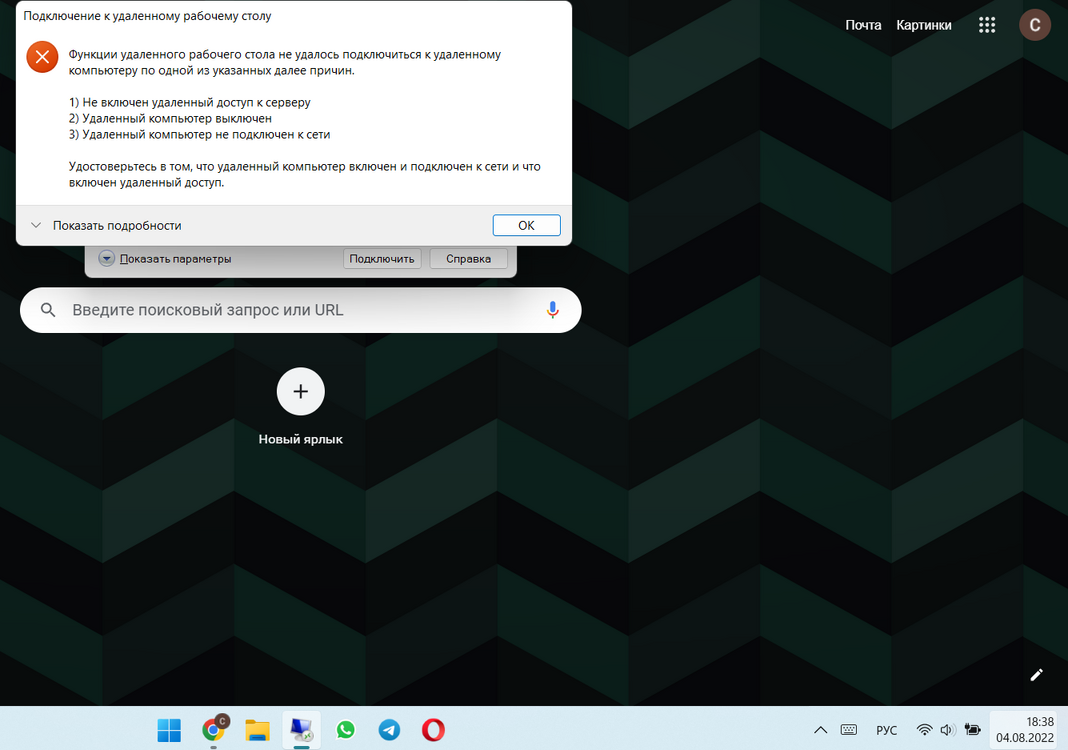Add a new shortcut with the plus icon
The width and height of the screenshot is (1068, 750).
[x=300, y=391]
